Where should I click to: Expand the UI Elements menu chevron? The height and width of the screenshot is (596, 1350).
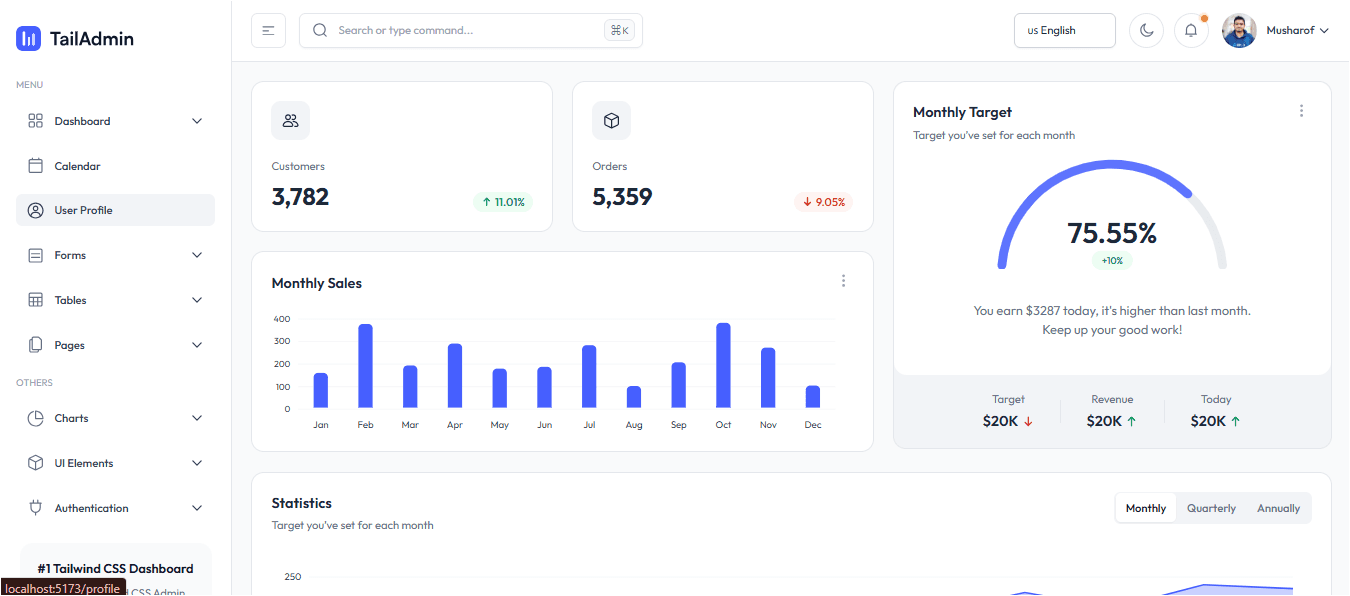pos(197,463)
